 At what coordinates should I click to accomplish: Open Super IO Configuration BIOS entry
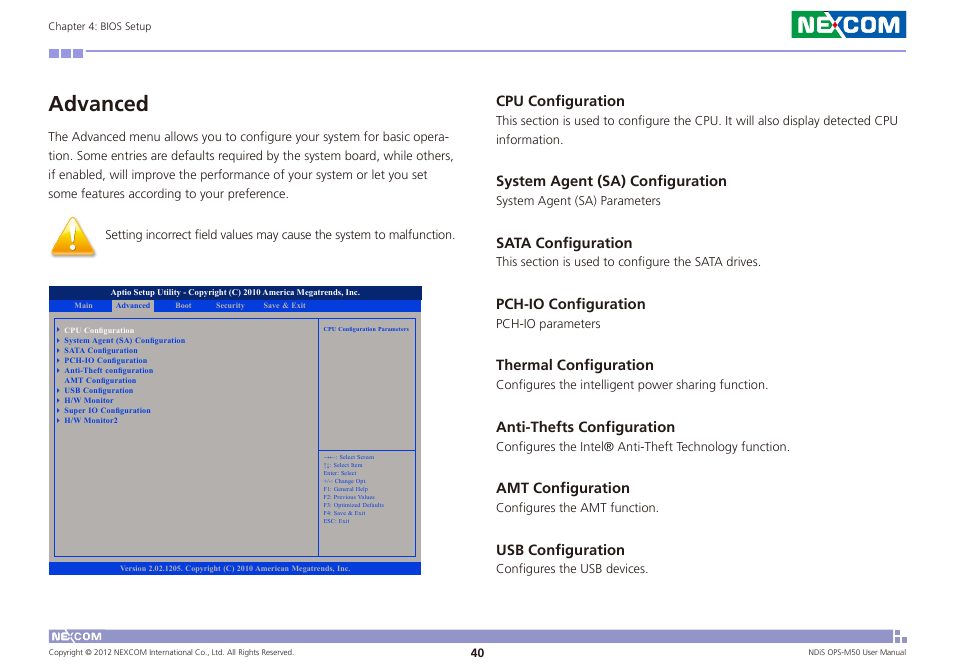107,410
